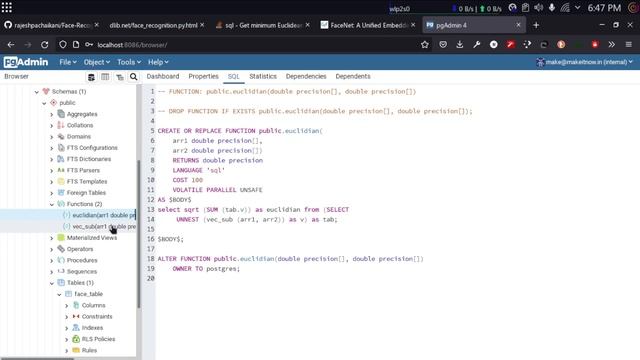This screenshot has height=360, width=640.
Task: Expand the Aggregates node
Action: (51, 115)
